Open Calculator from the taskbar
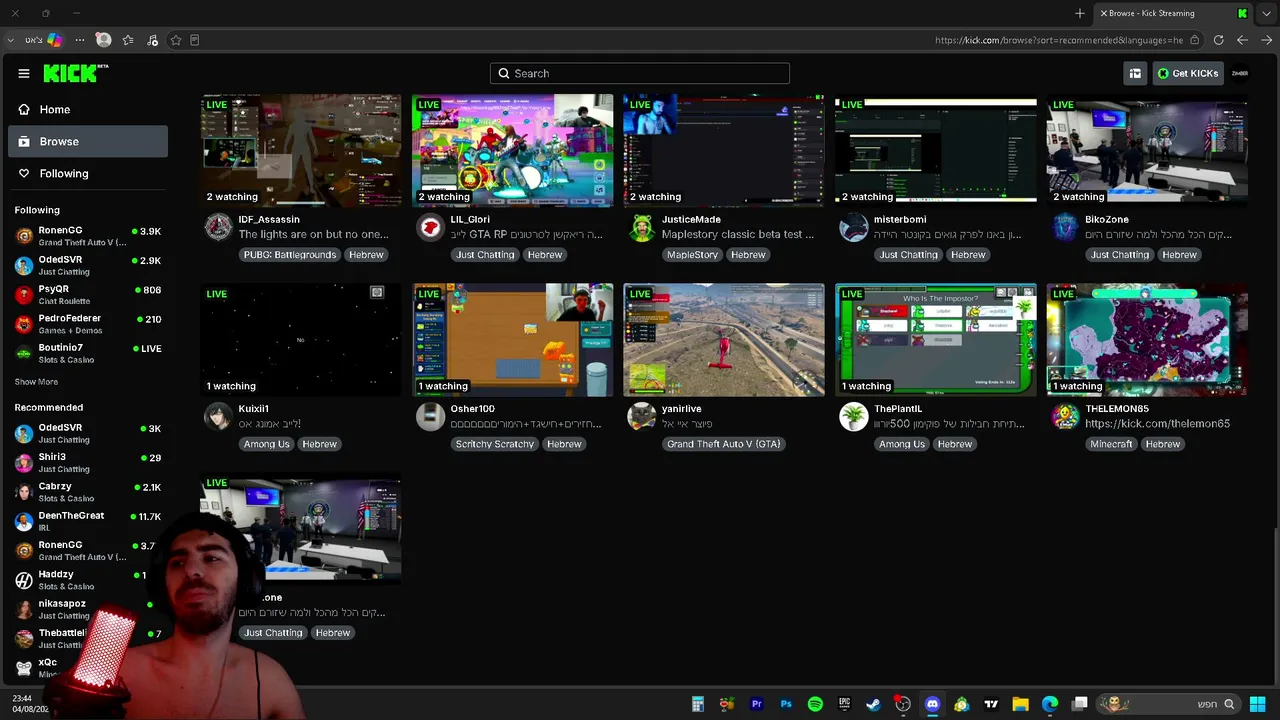1280x720 pixels. [698, 704]
